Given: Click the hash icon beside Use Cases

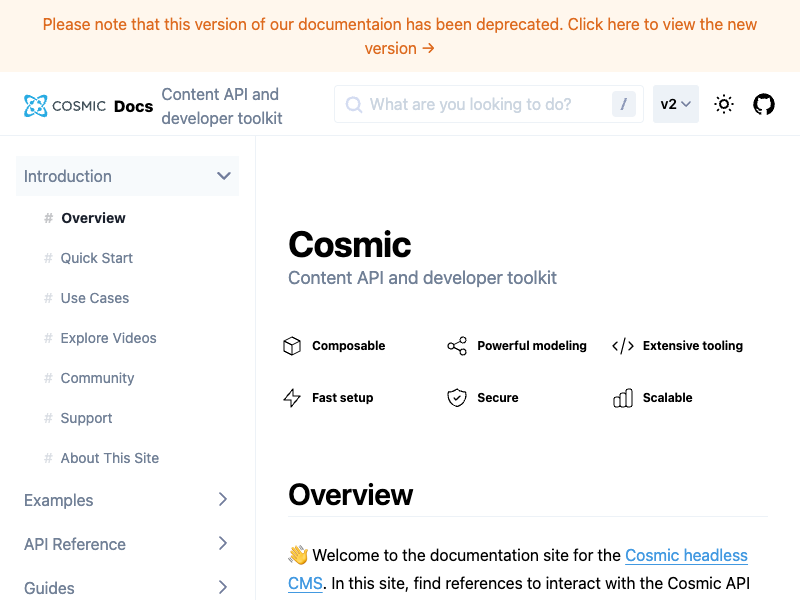Looking at the screenshot, I should click(x=48, y=298).
